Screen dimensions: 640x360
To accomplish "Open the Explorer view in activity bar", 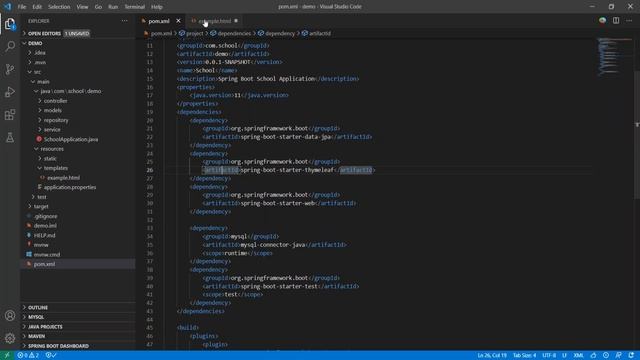I will (10, 24).
